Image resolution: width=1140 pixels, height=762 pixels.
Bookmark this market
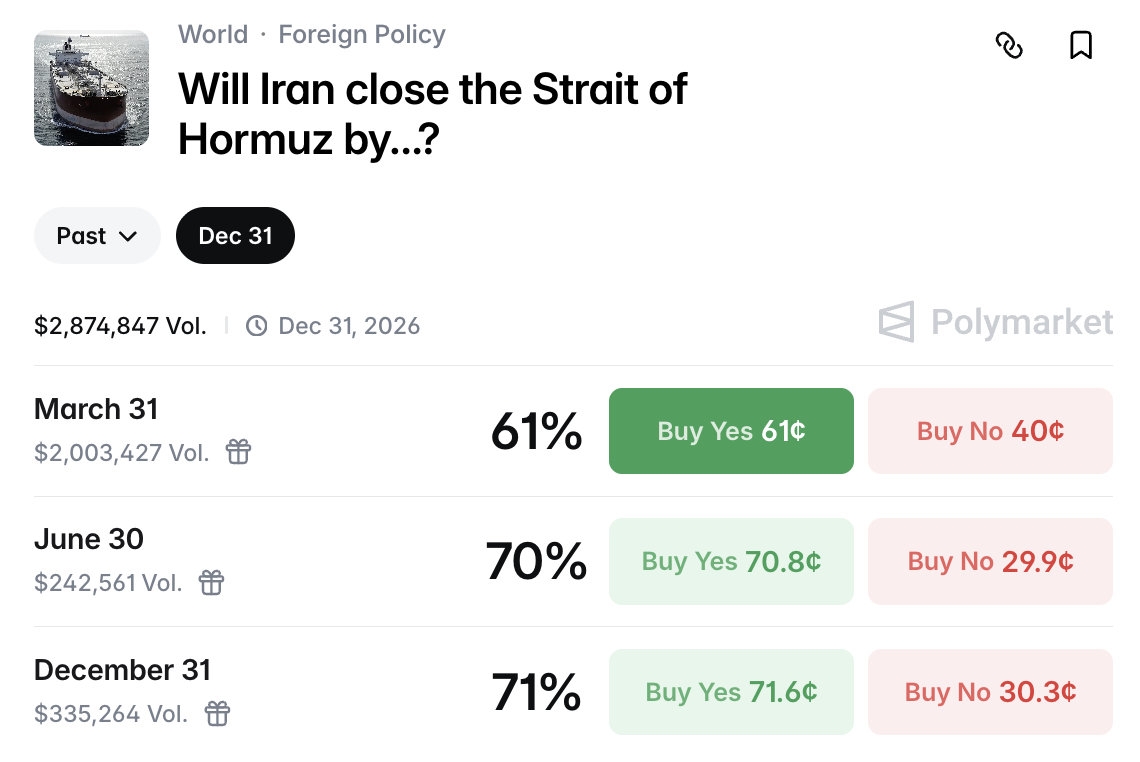1081,45
